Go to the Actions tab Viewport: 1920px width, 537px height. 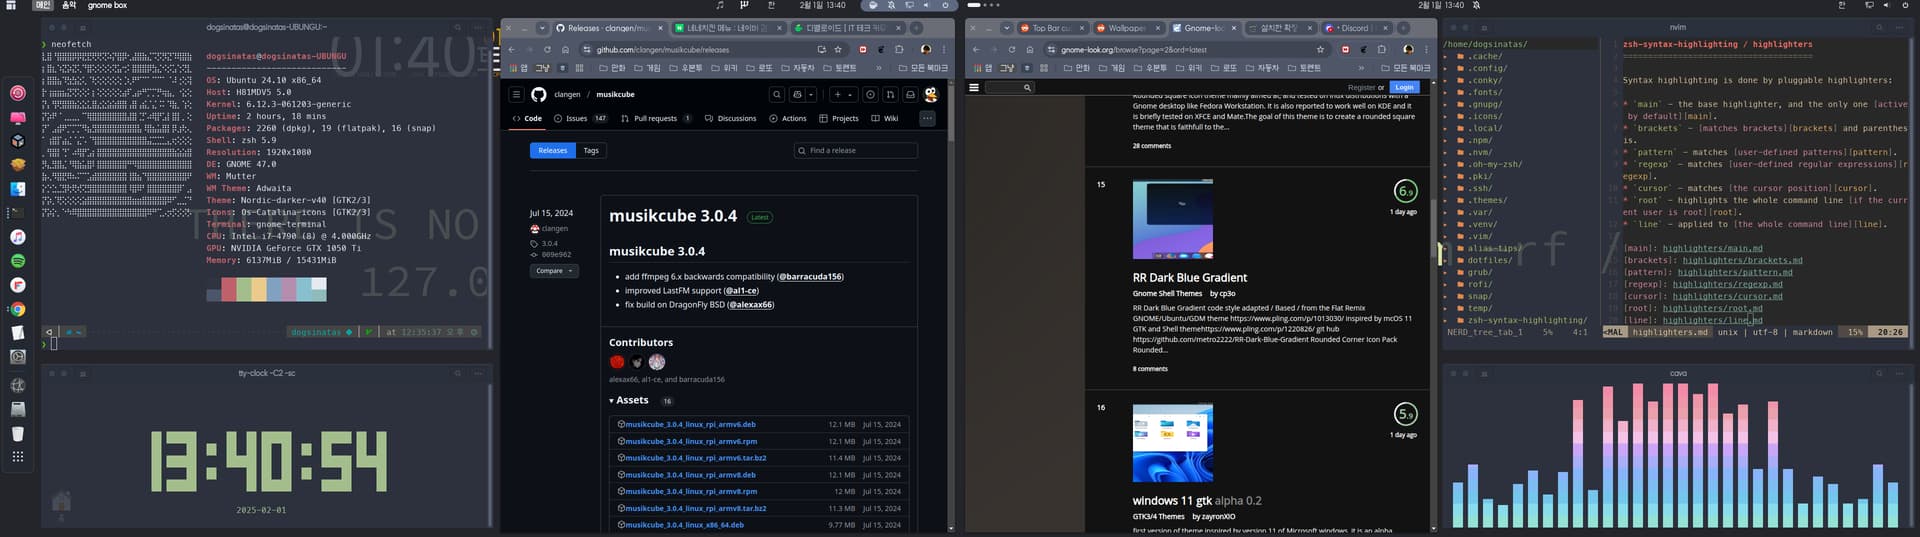tap(788, 118)
